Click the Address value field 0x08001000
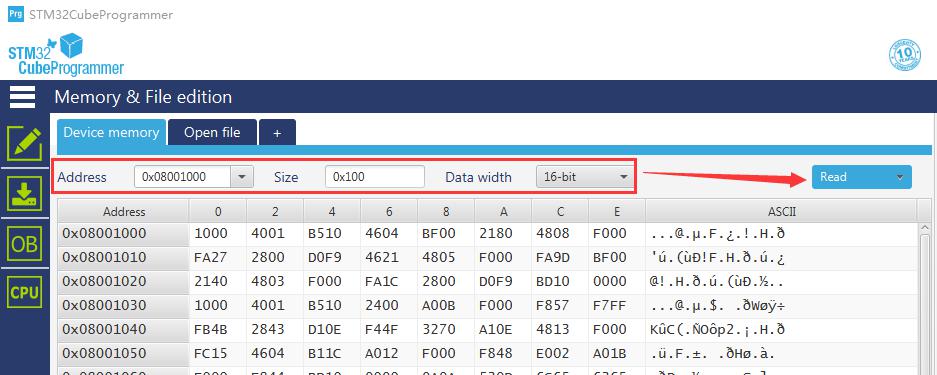The width and height of the screenshot is (937, 375). click(x=182, y=177)
